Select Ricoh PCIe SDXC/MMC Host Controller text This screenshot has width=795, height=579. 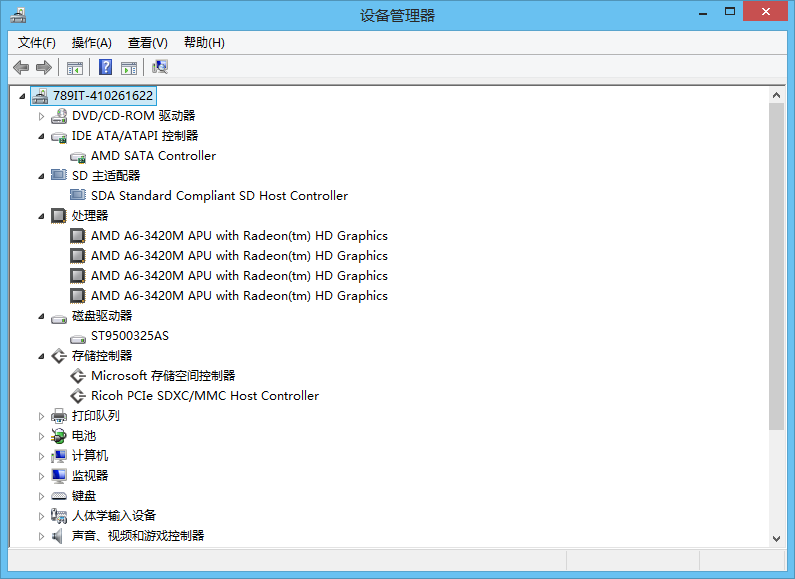(205, 396)
